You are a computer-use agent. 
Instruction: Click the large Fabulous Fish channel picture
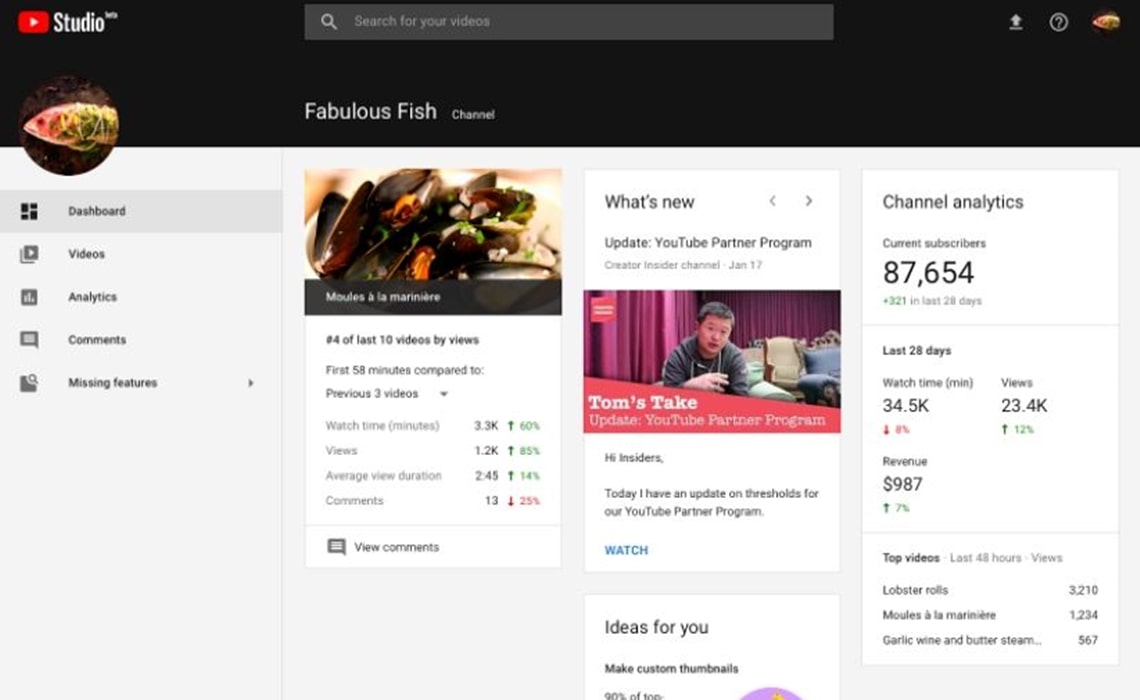pyautogui.click(x=69, y=125)
